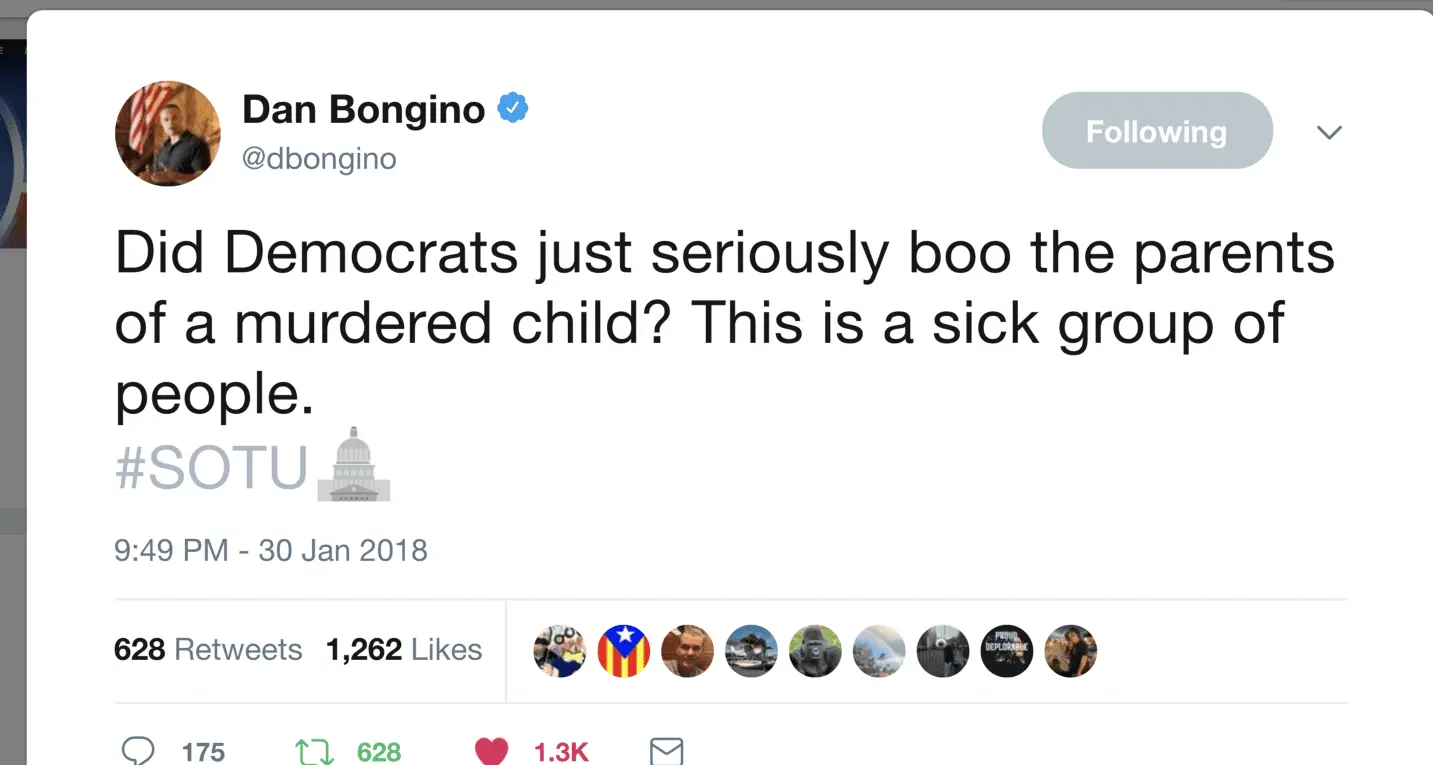Open direct message envelope icon

coord(666,751)
